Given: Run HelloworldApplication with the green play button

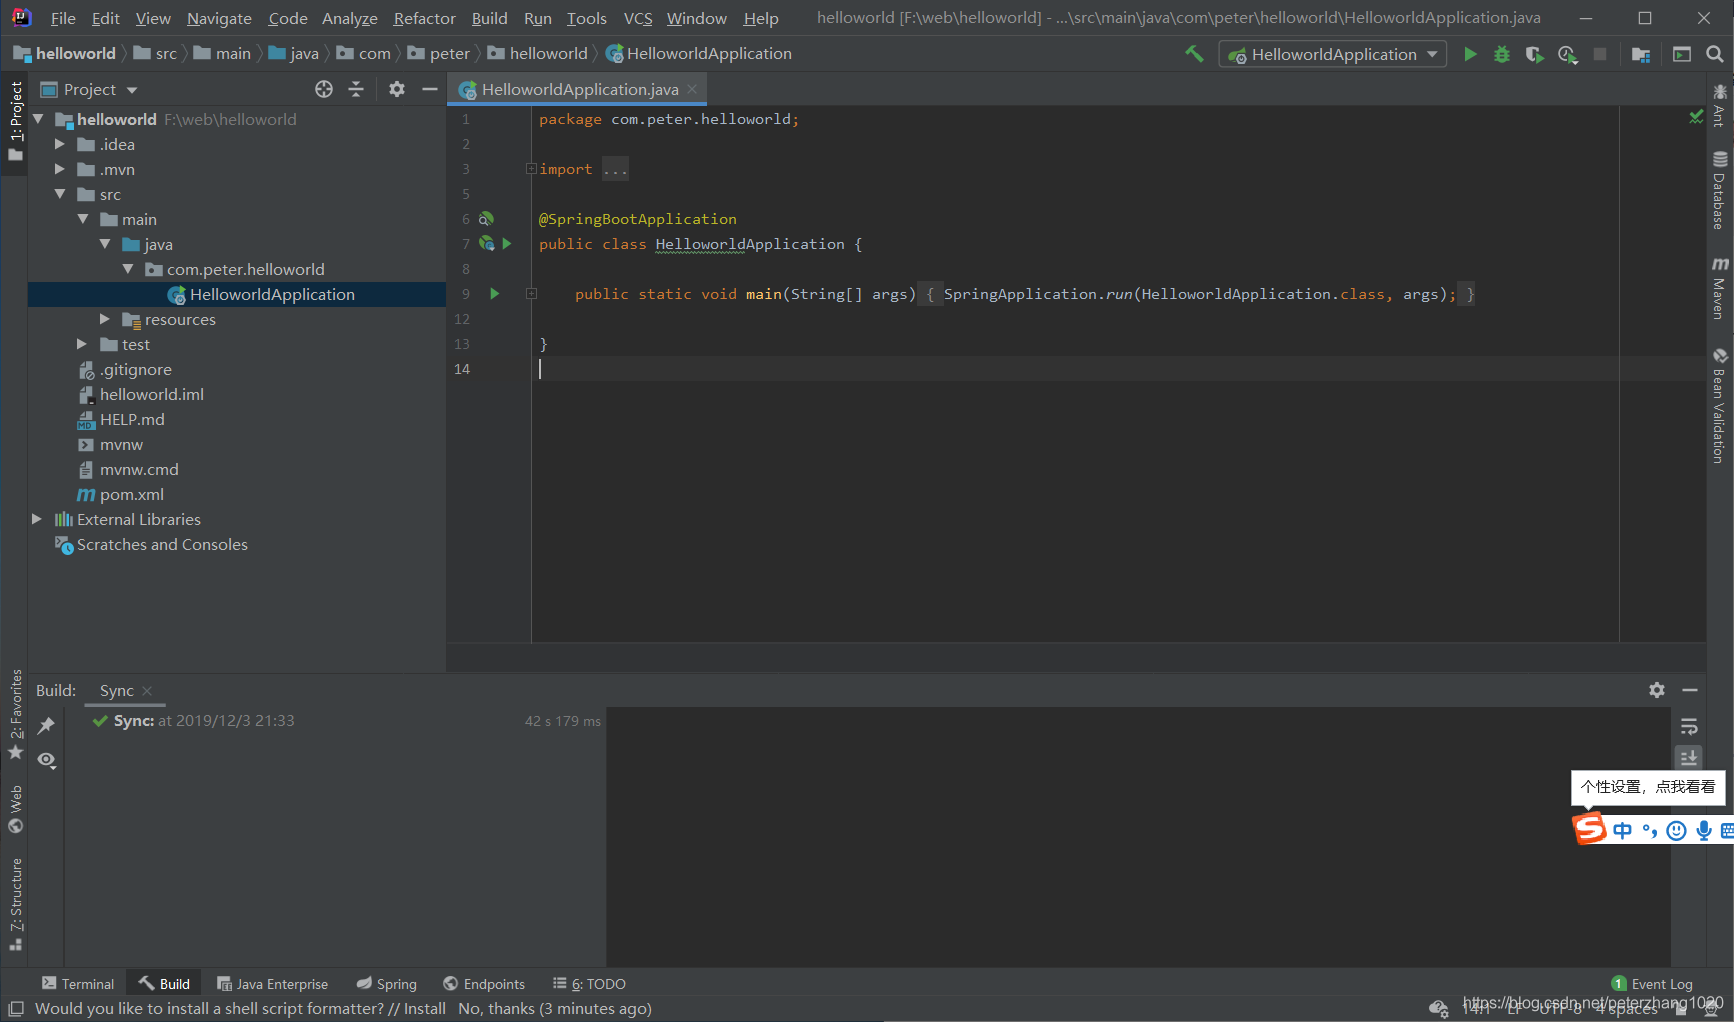Looking at the screenshot, I should pos(1470,54).
